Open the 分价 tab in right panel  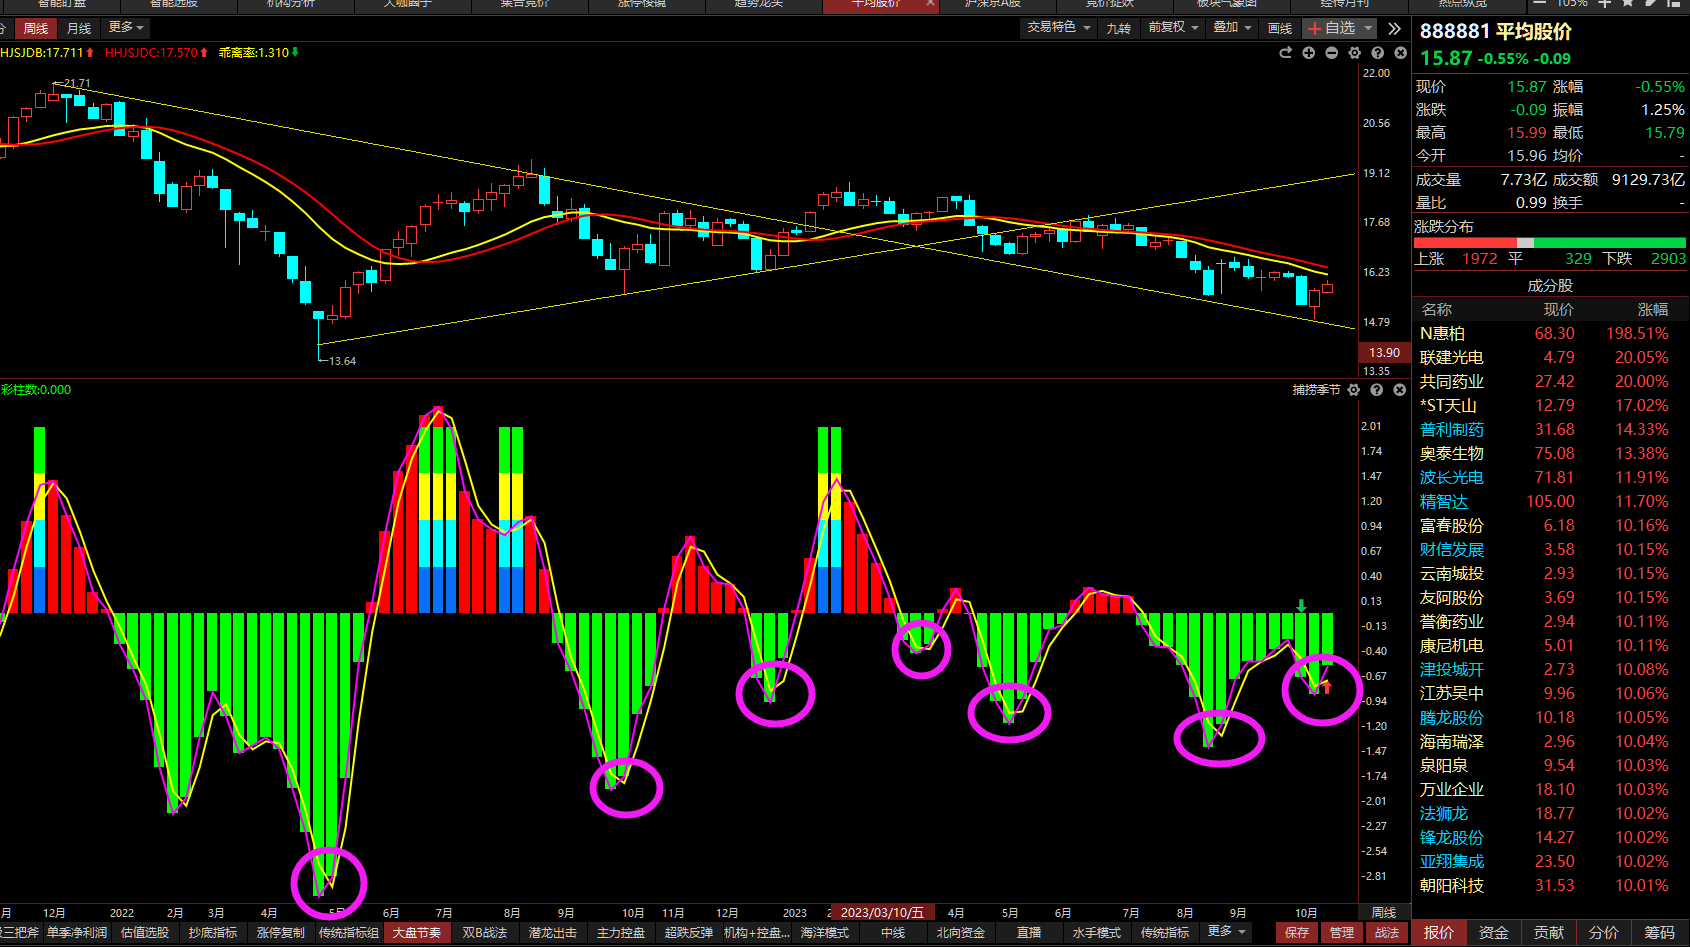1604,932
